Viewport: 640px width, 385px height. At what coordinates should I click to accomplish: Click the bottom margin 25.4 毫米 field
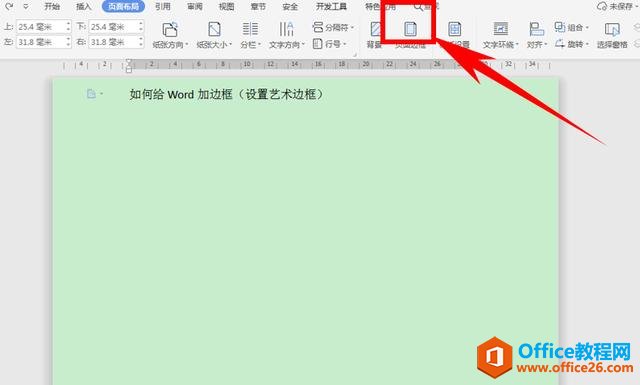113,27
